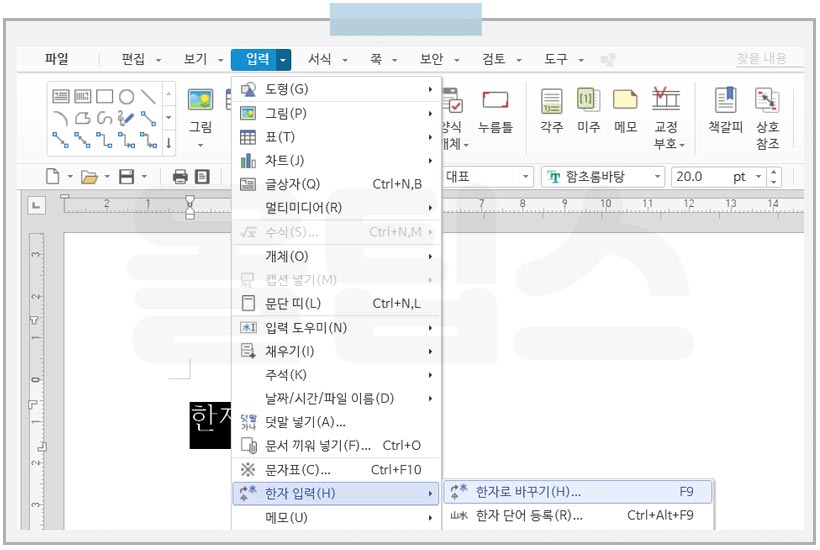Expand the 도구 dropdown arrow
Screen dimensions: 820x550
(x=580, y=61)
